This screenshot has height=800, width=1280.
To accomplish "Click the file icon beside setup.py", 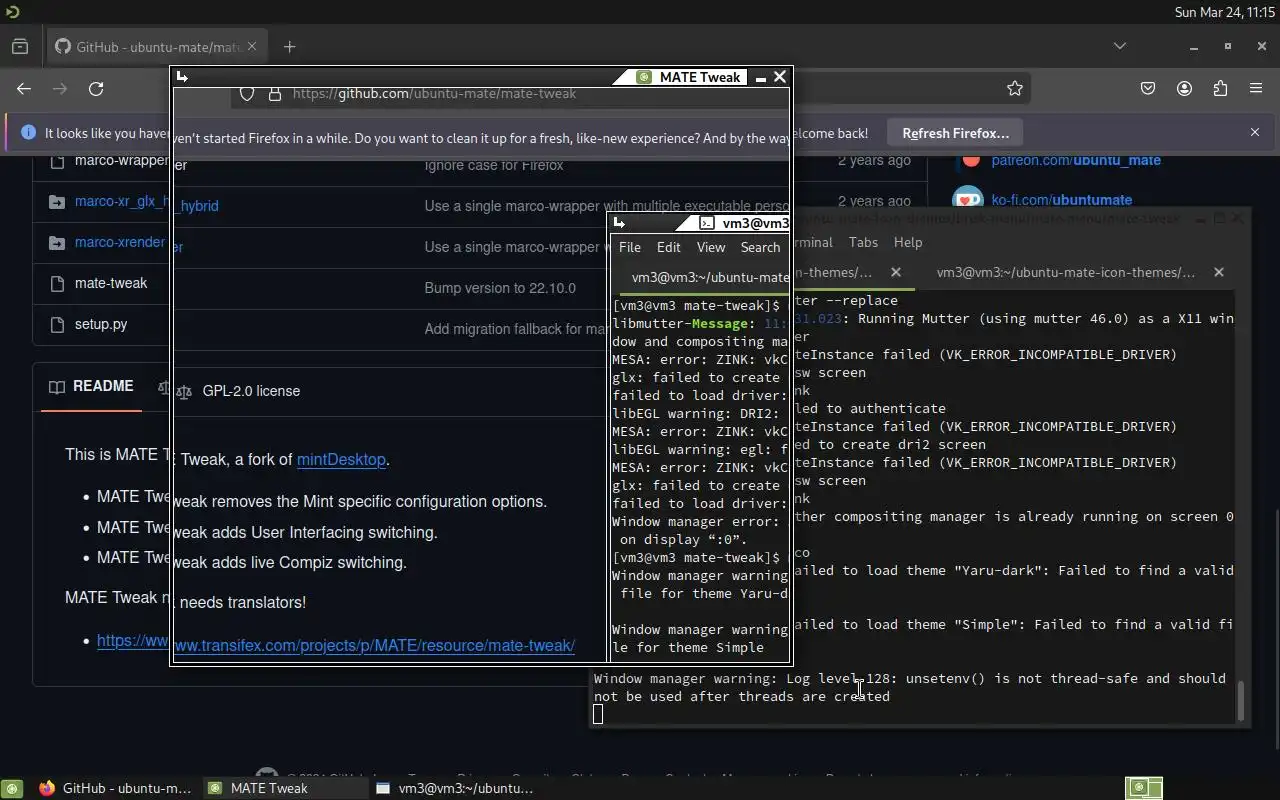I will click(x=56, y=324).
